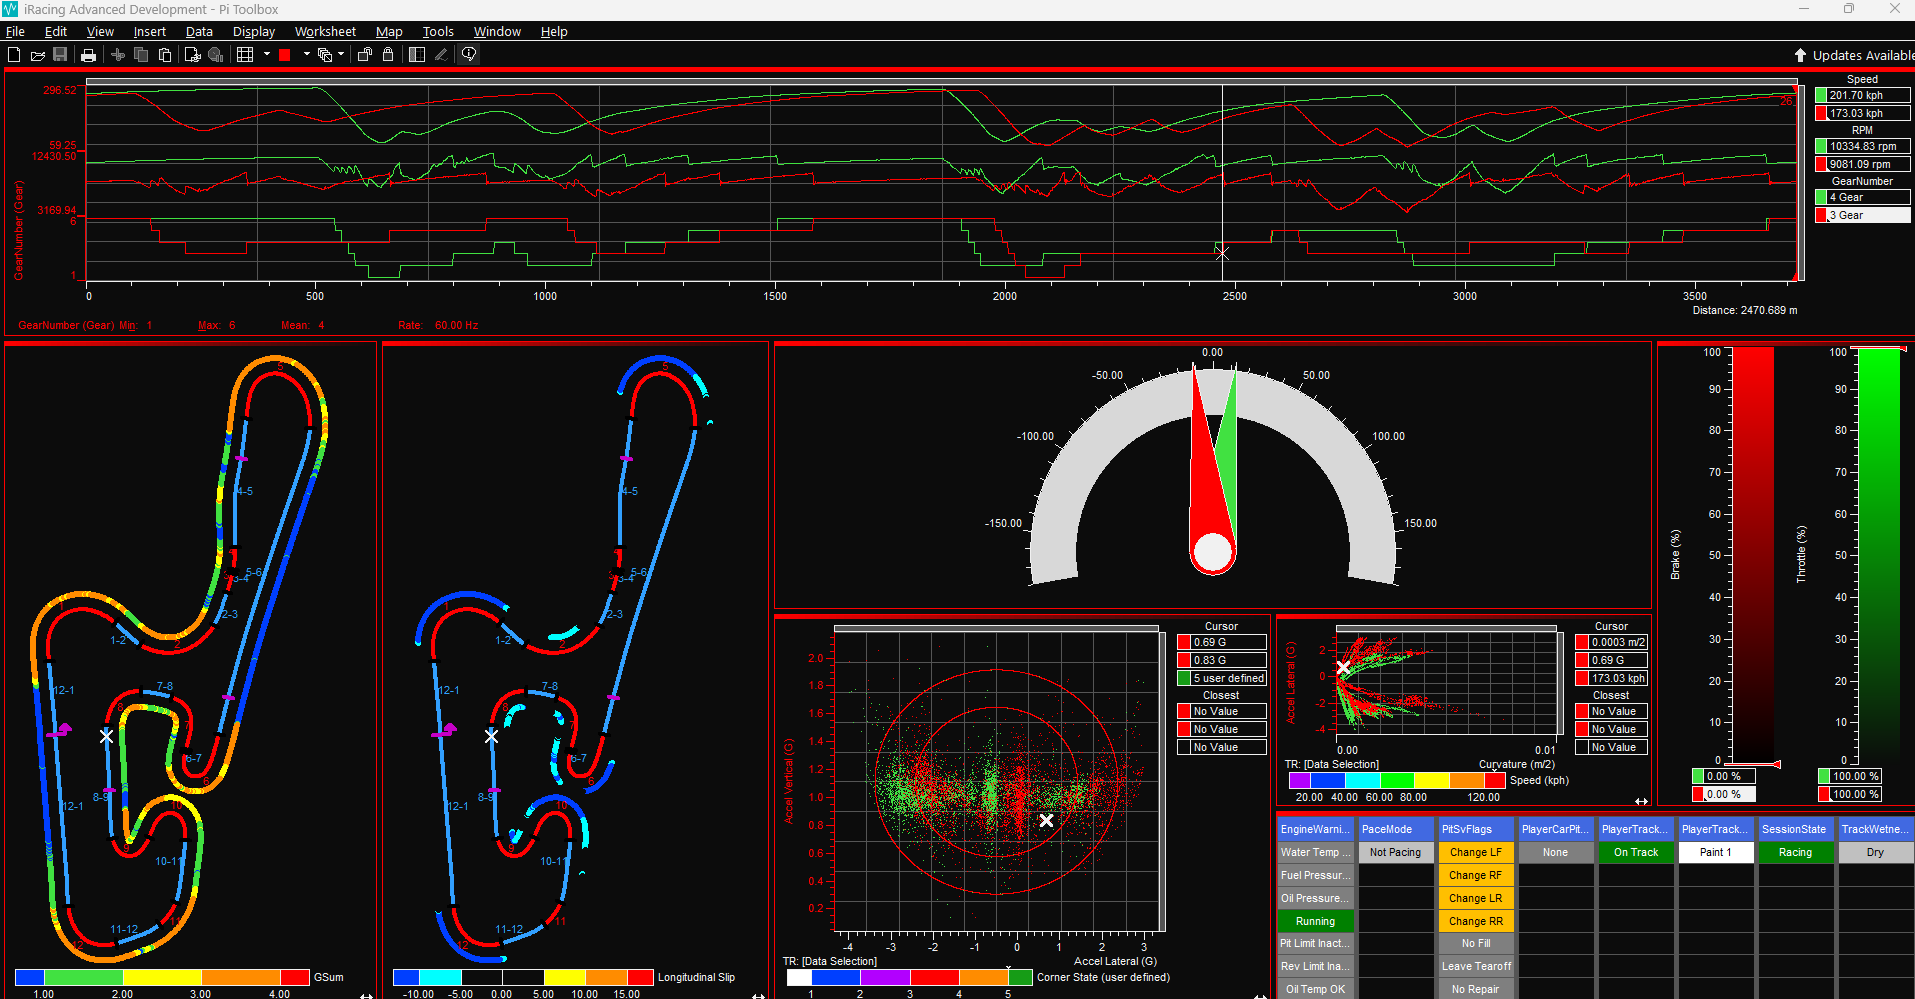Open the Help menu

click(554, 32)
